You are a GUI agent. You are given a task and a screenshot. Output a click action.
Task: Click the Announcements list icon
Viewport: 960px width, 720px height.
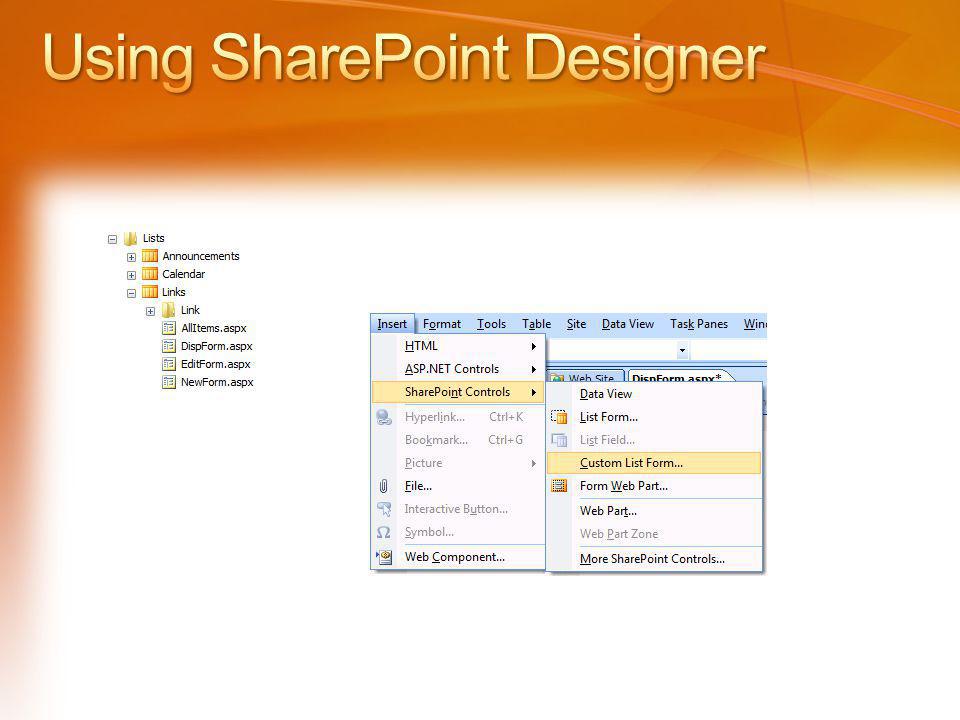[150, 256]
